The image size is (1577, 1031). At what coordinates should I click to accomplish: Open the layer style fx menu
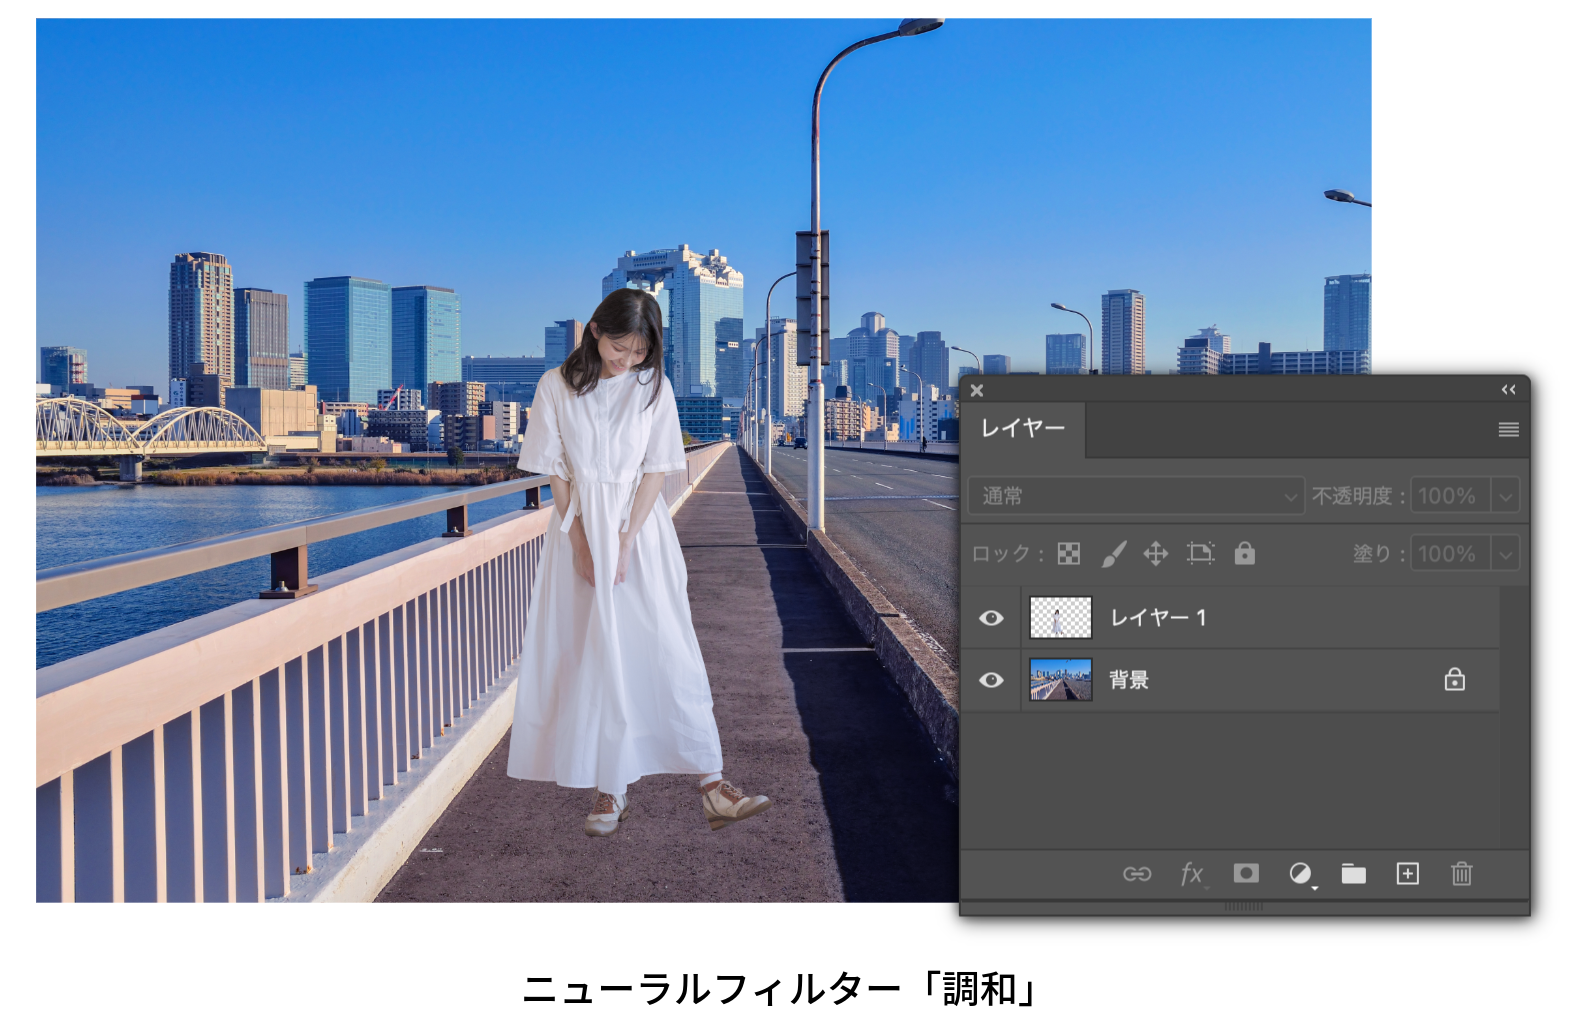point(1192,874)
